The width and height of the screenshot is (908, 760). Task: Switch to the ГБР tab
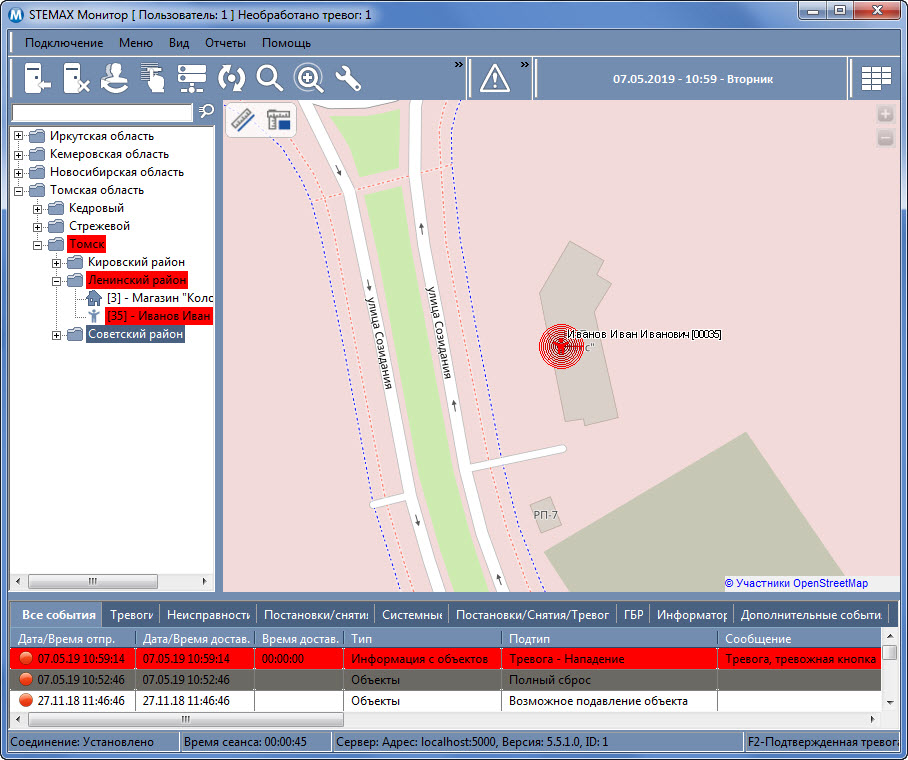click(x=634, y=615)
